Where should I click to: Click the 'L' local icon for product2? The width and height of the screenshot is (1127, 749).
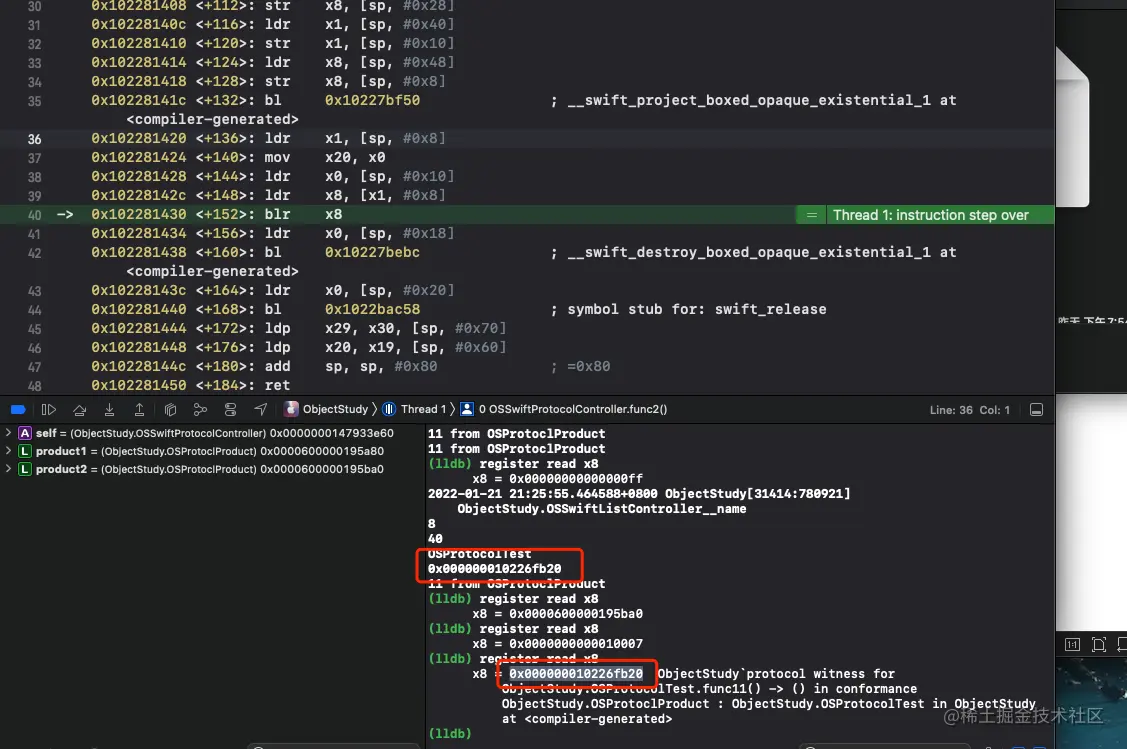25,469
